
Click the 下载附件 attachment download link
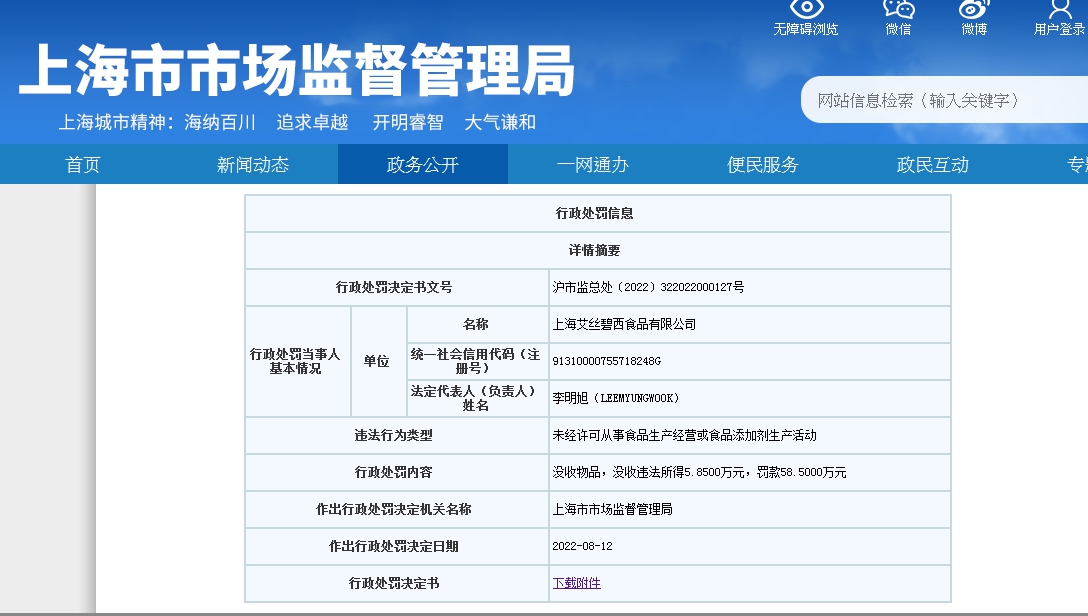[576, 583]
